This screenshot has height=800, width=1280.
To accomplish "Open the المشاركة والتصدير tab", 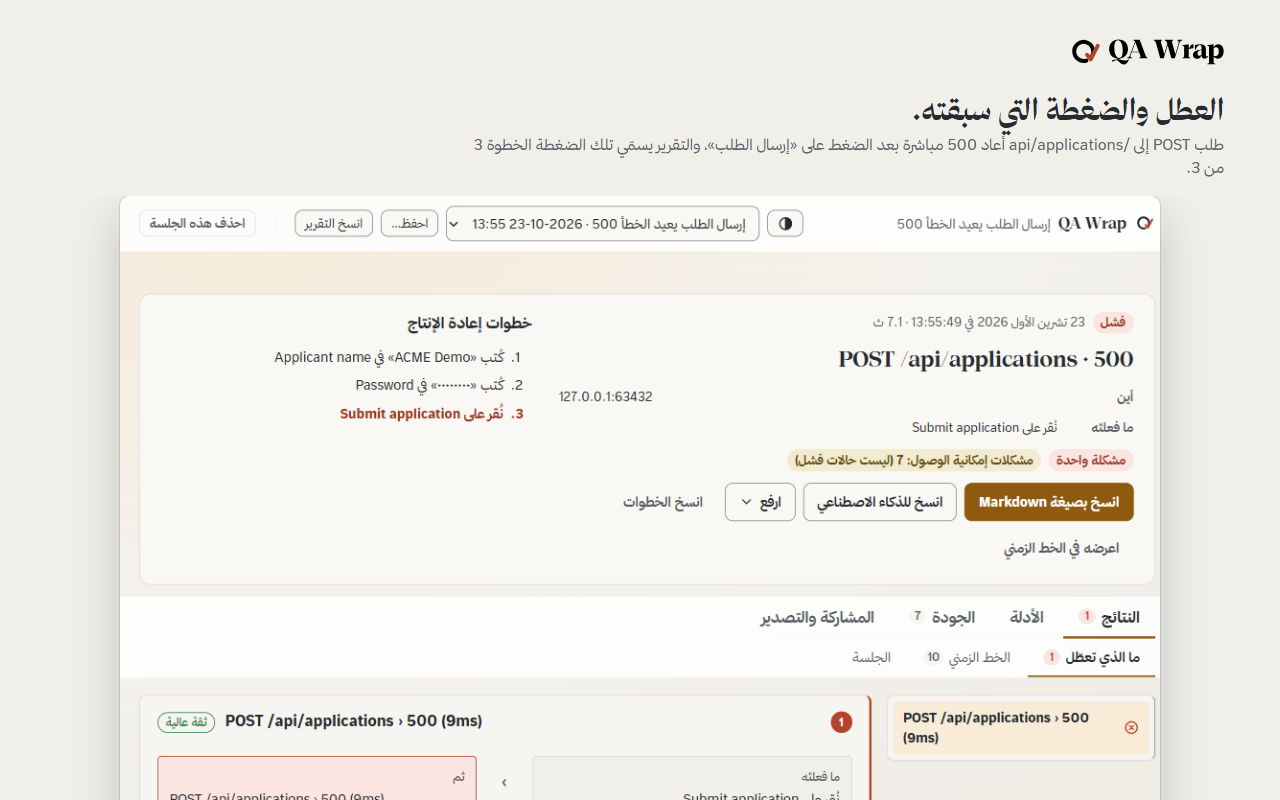I will pos(817,617).
